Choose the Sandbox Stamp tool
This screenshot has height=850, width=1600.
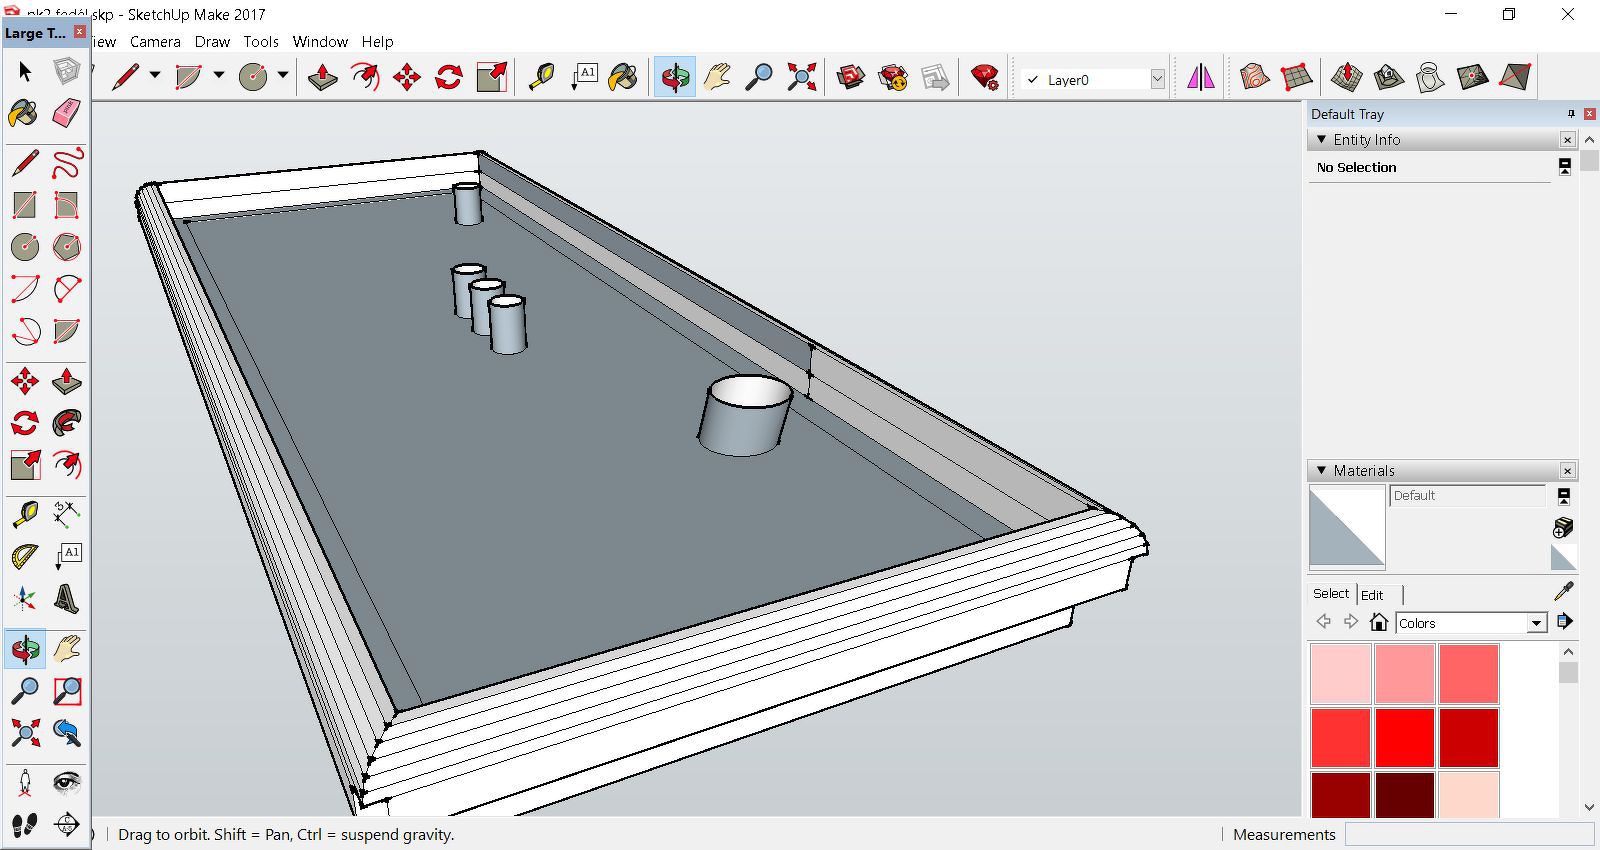1389,77
